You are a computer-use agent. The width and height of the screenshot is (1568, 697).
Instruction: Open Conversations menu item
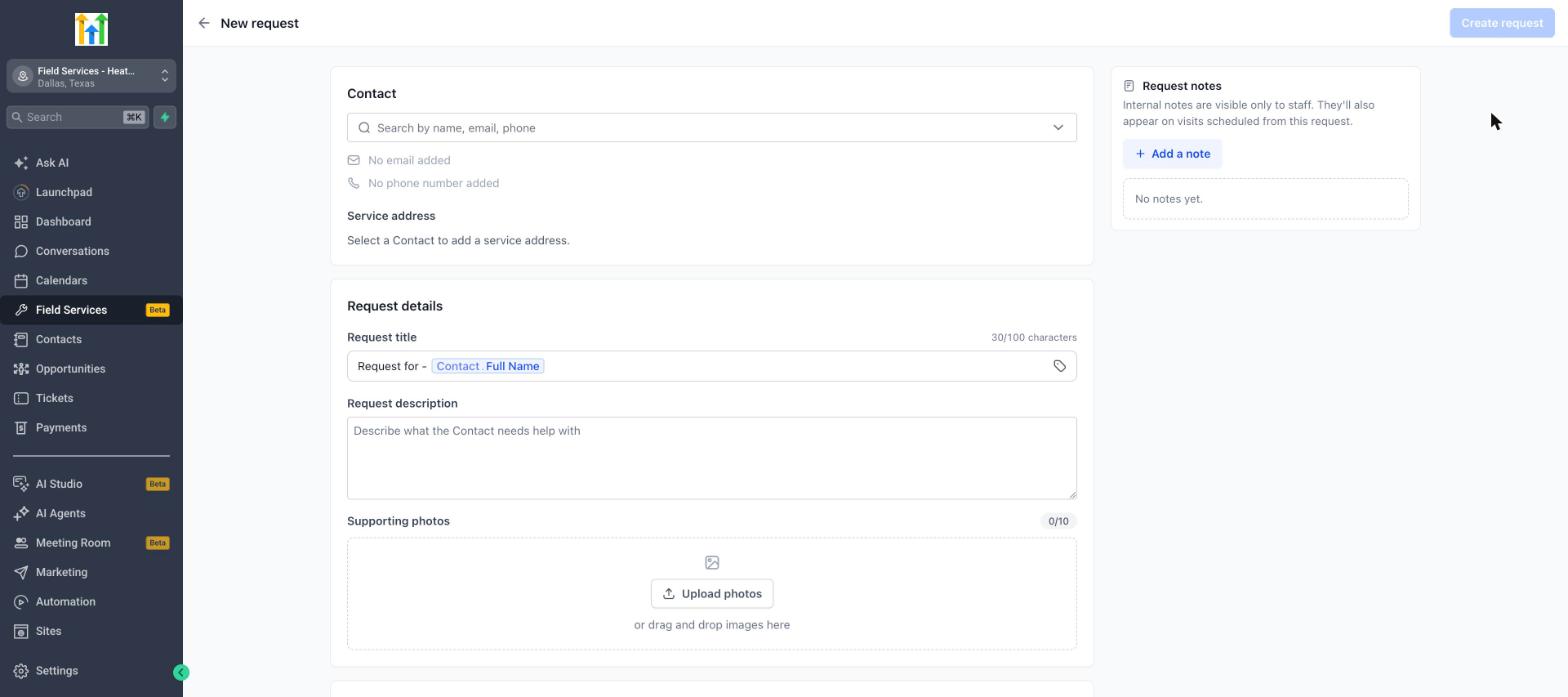click(91, 251)
